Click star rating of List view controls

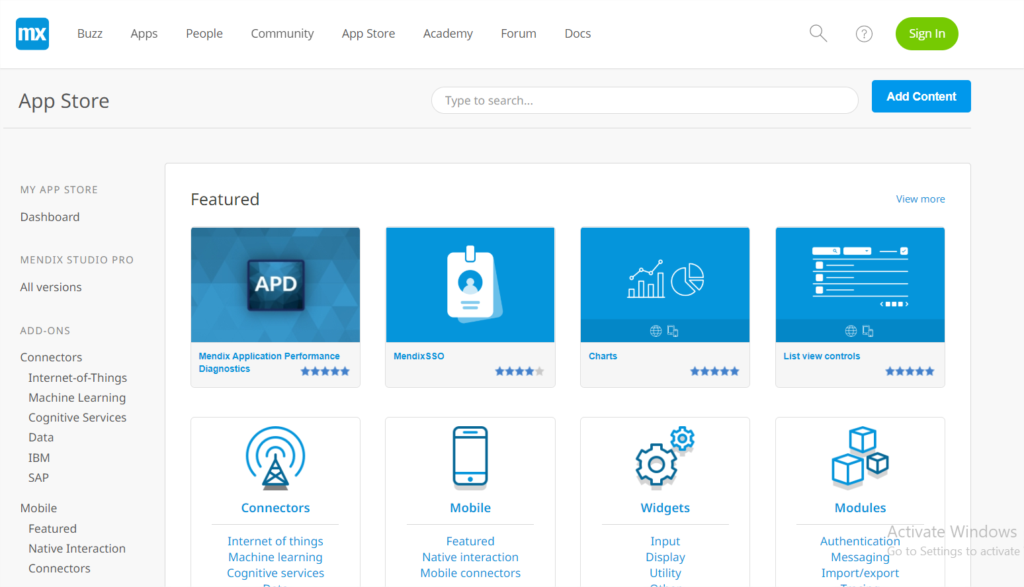point(910,372)
